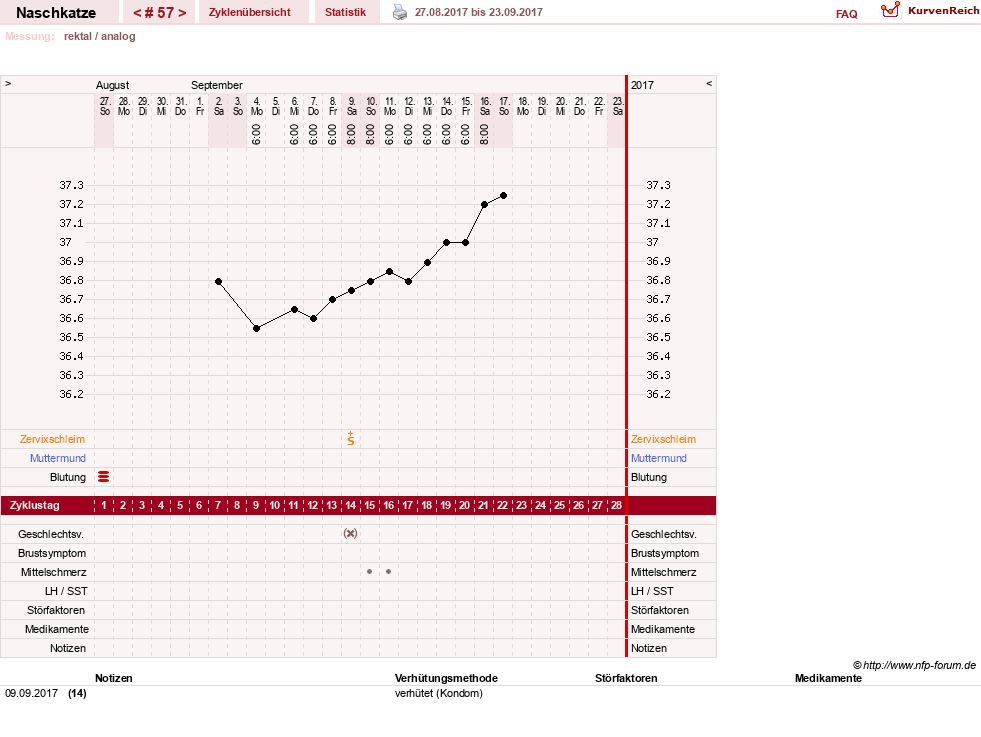Click the left Muttermund row label
Viewport: 981px width, 737px height.
tap(58, 458)
